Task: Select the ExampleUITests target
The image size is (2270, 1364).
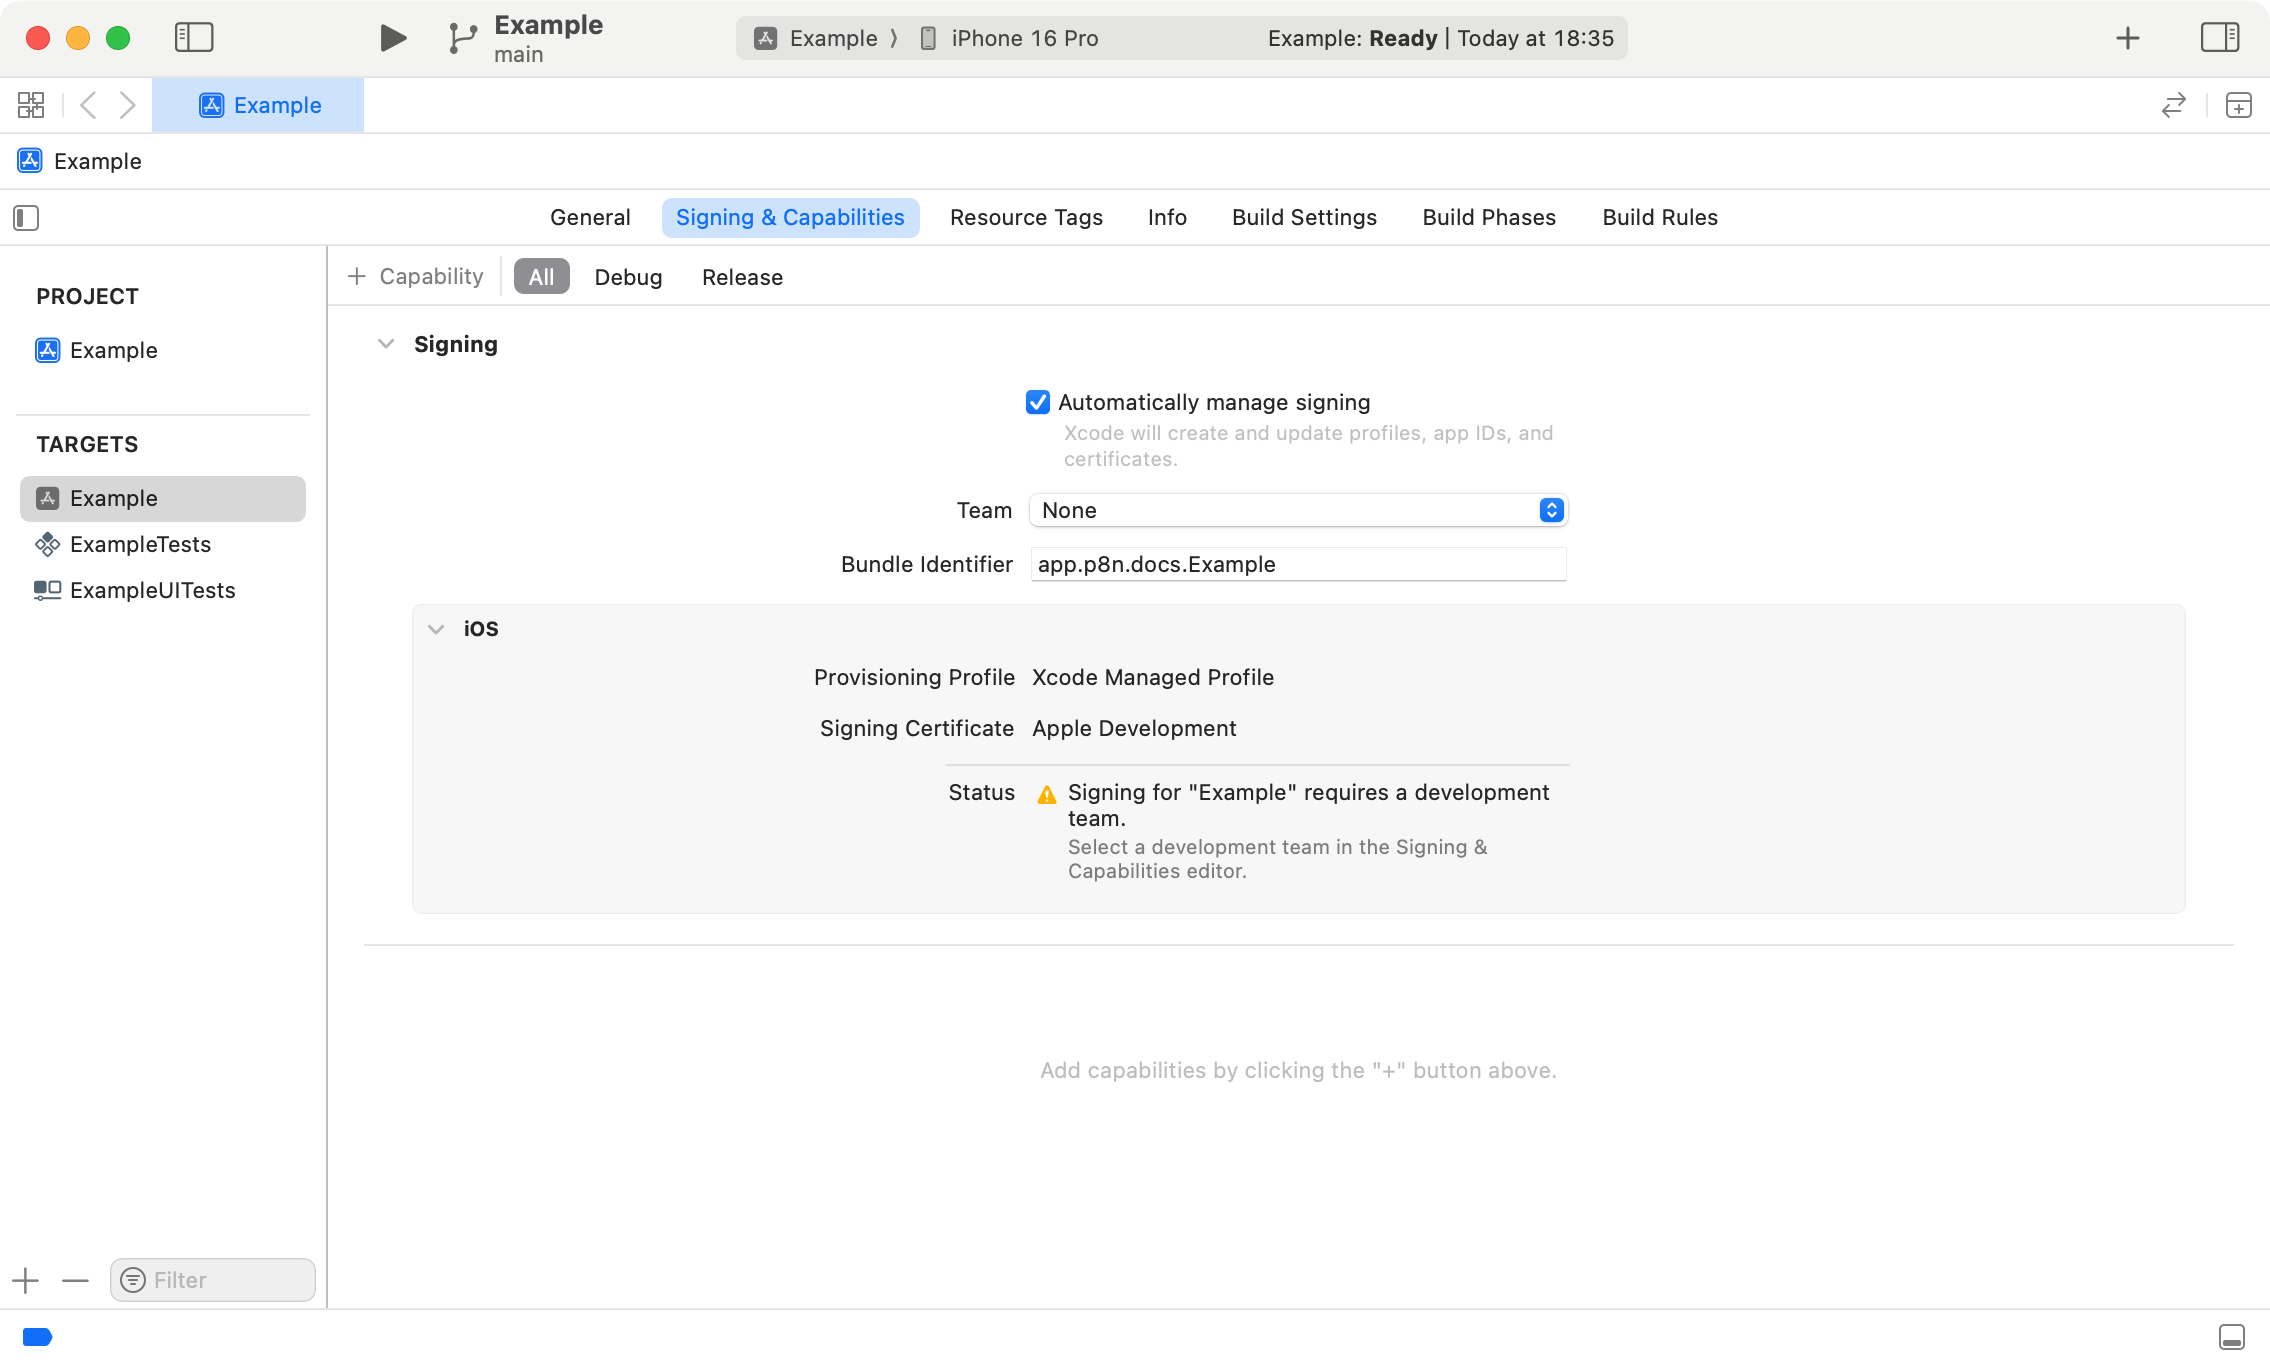Action: 152,590
